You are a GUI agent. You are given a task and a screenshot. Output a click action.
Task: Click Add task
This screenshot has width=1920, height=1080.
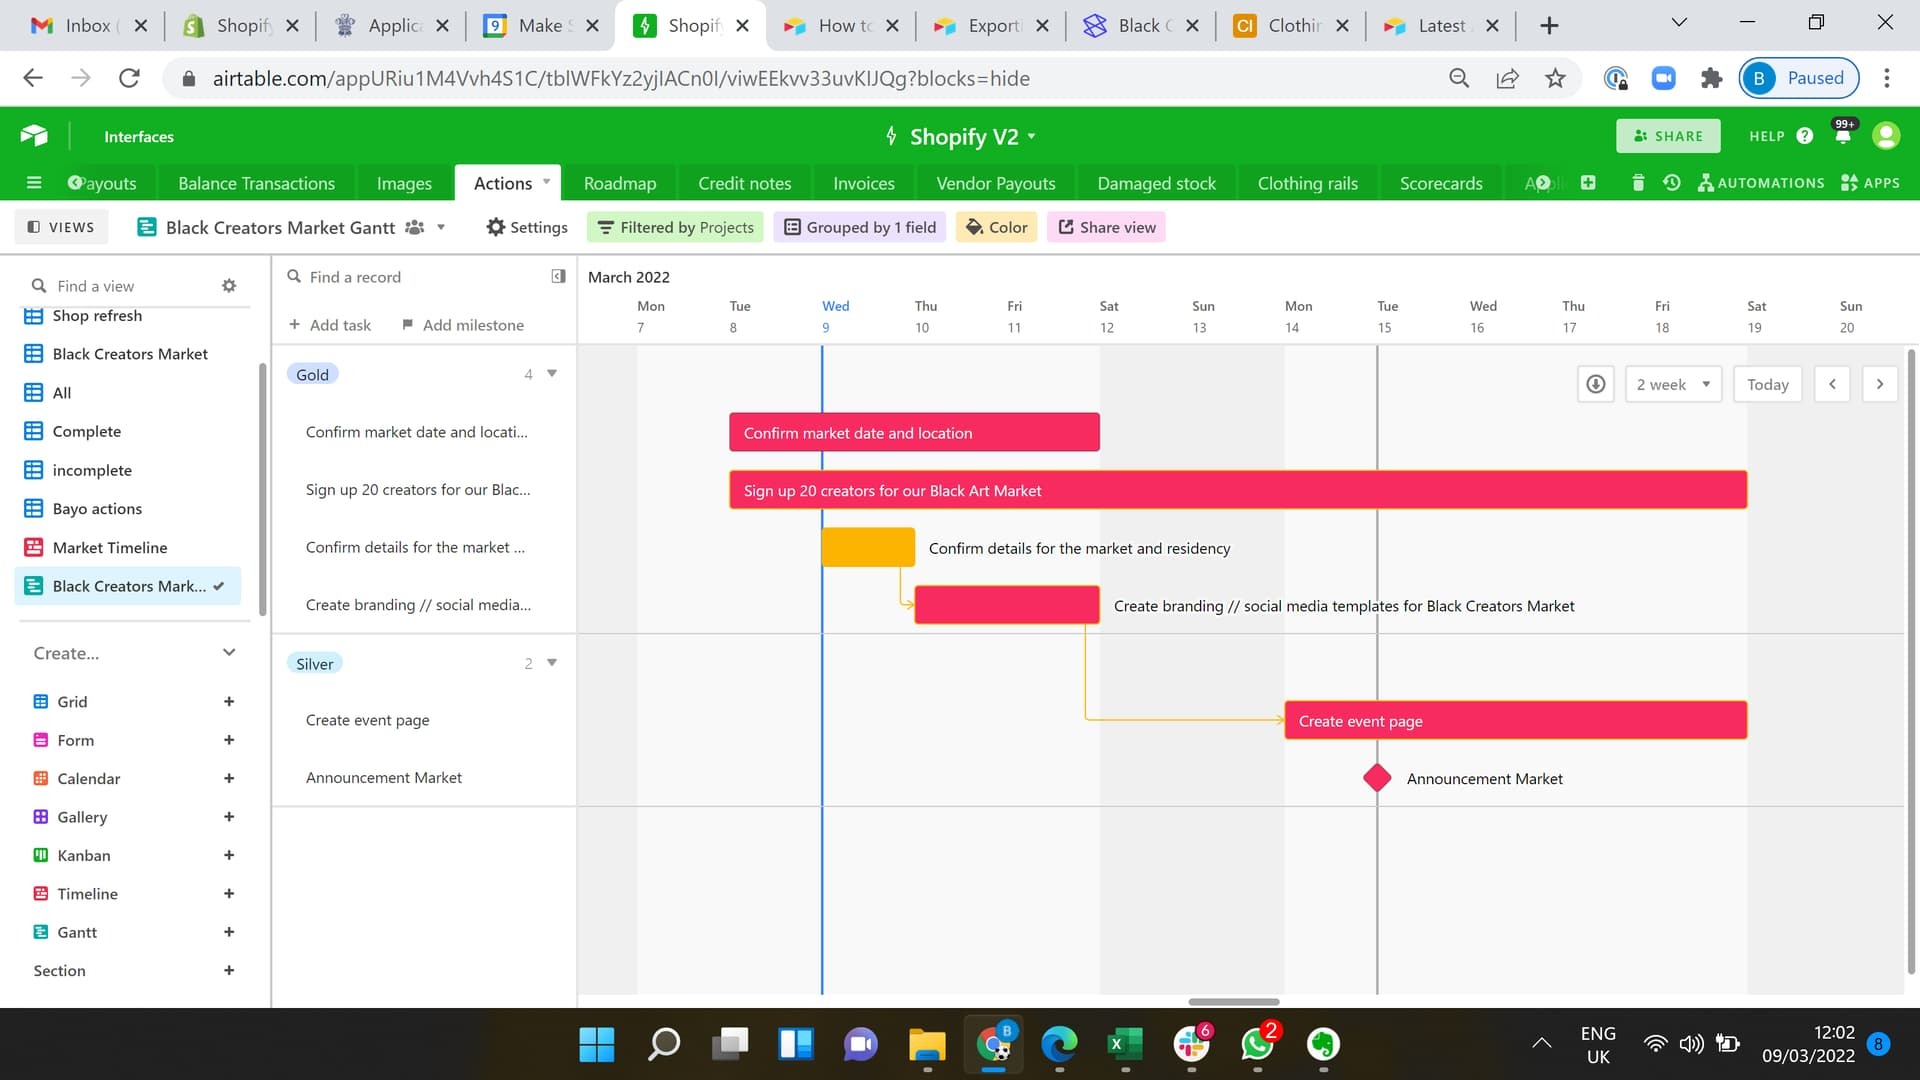(329, 325)
